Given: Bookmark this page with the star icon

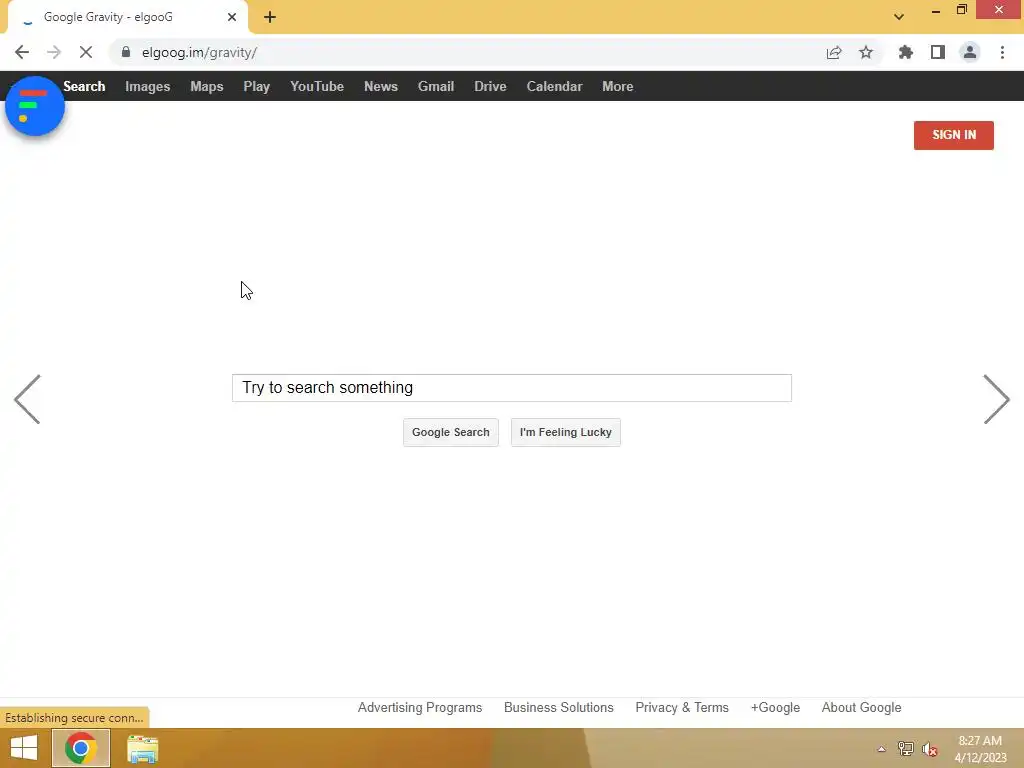Looking at the screenshot, I should (x=866, y=52).
